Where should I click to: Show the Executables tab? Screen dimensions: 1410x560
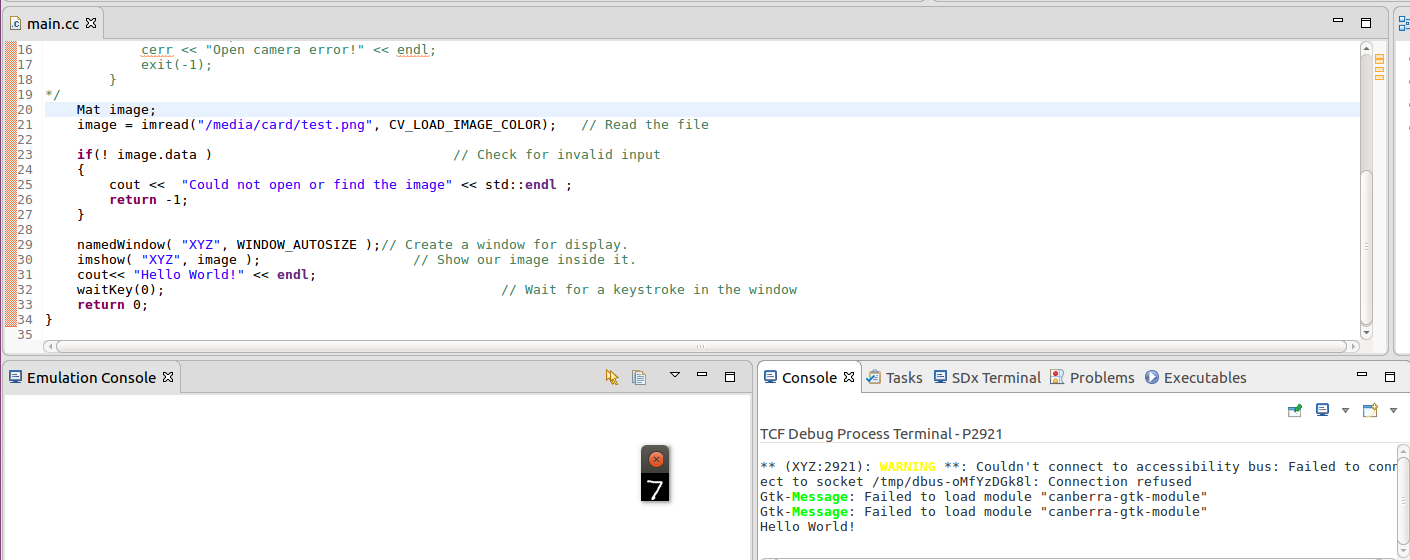coord(1195,377)
